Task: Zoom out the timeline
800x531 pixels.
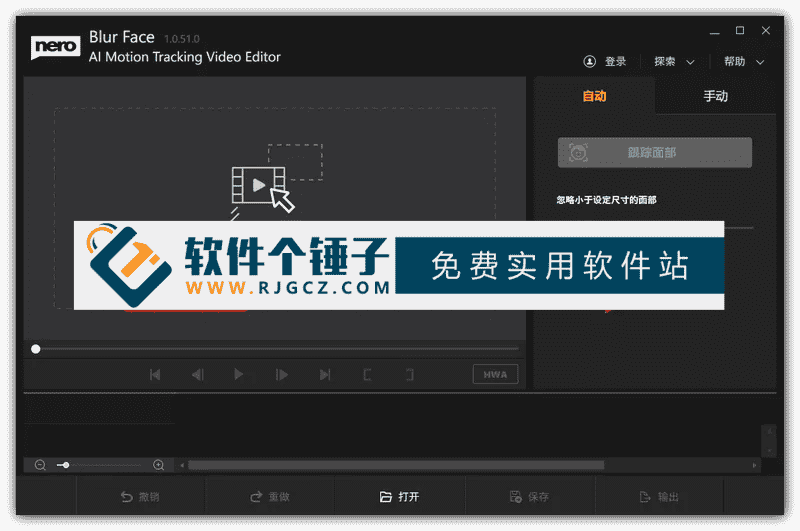Action: [40, 465]
